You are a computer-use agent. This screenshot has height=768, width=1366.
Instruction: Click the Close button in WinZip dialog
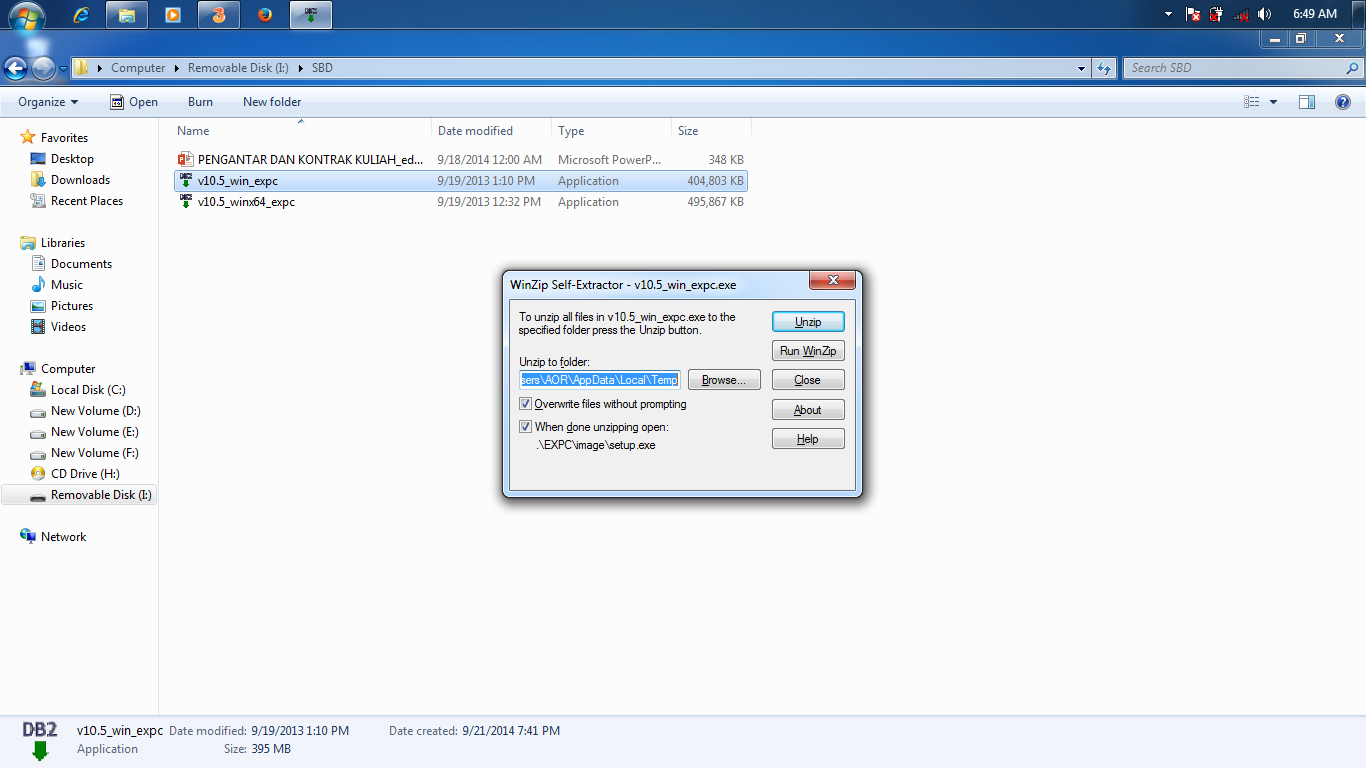(x=808, y=380)
